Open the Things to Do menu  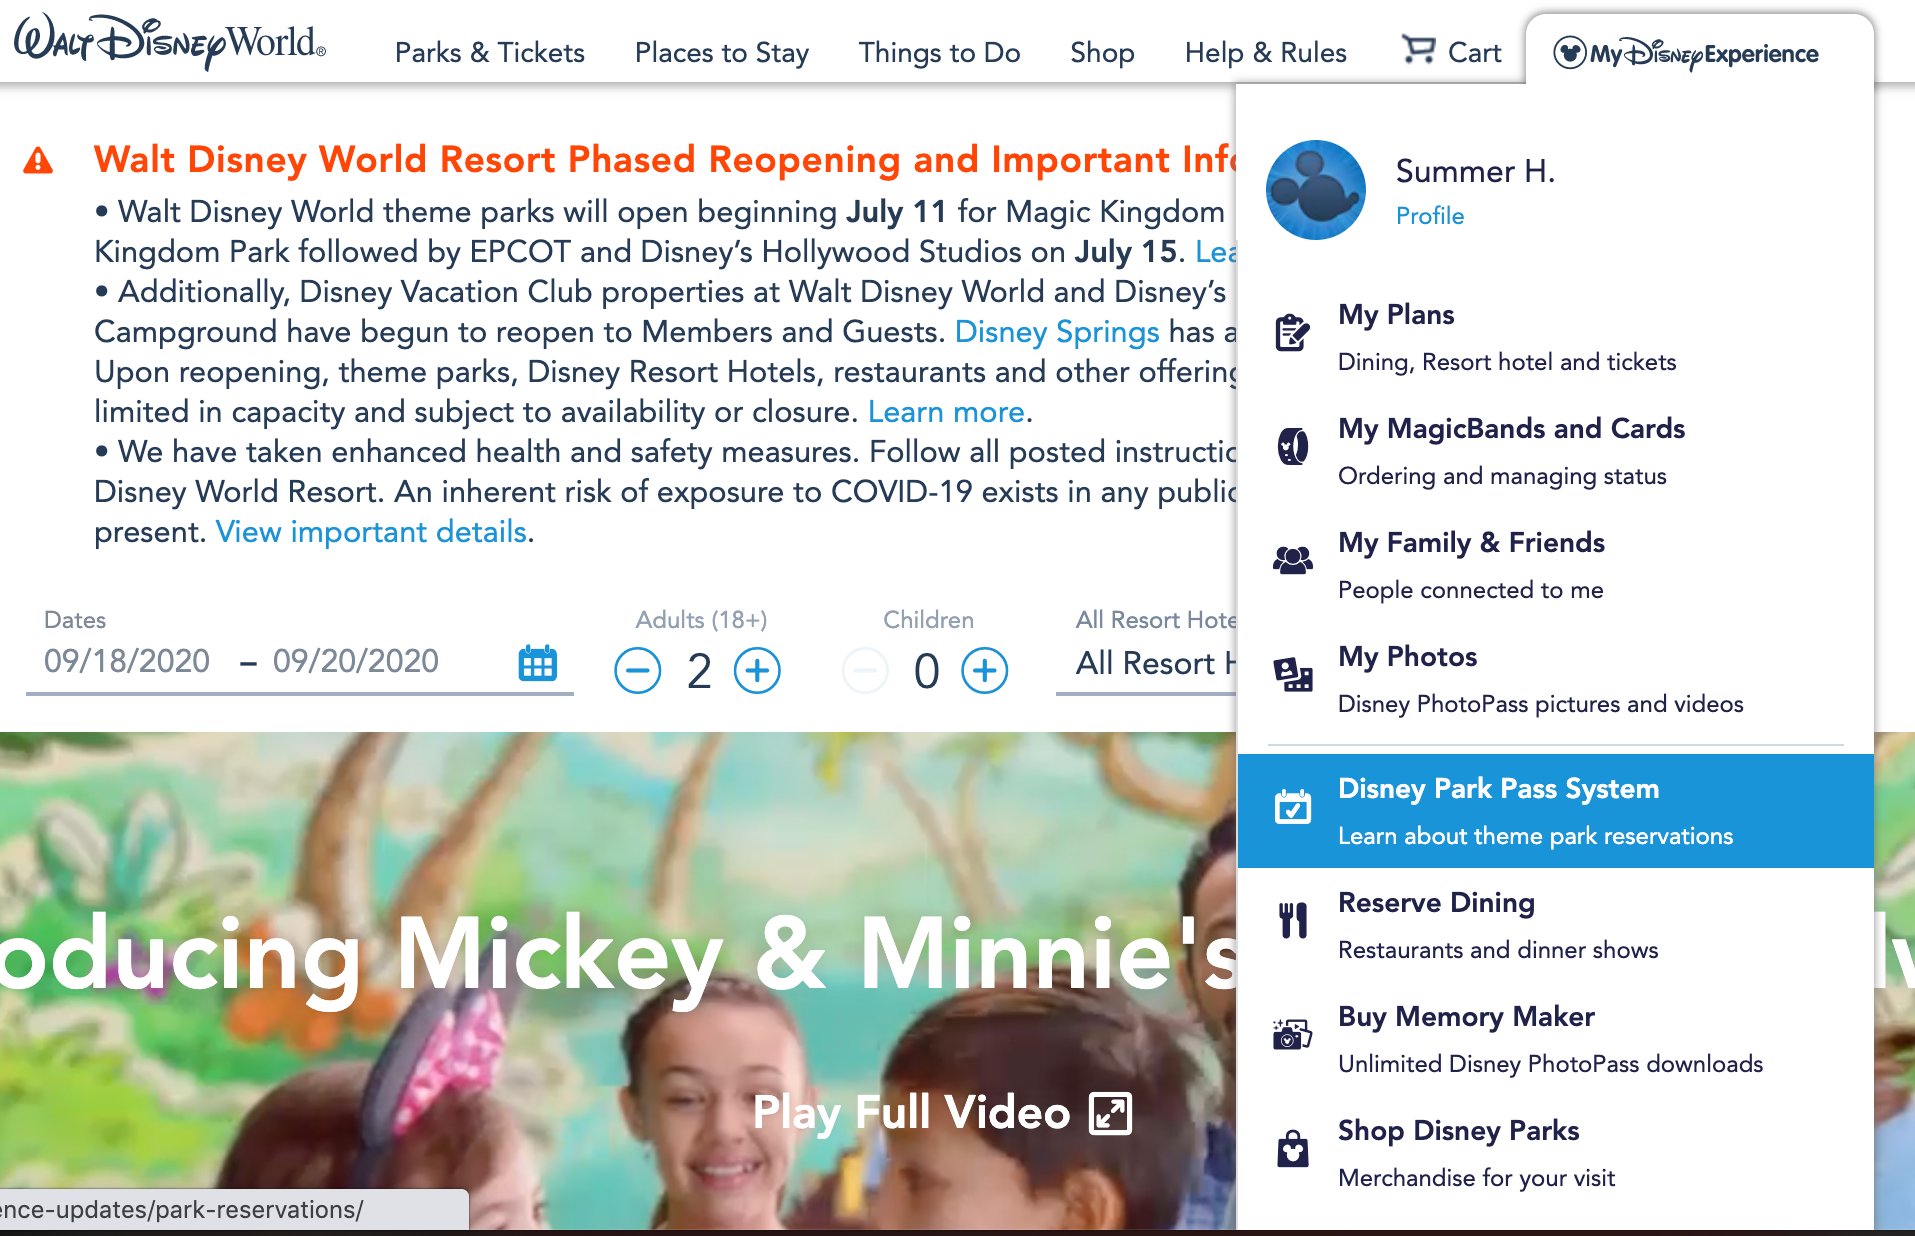click(x=938, y=53)
